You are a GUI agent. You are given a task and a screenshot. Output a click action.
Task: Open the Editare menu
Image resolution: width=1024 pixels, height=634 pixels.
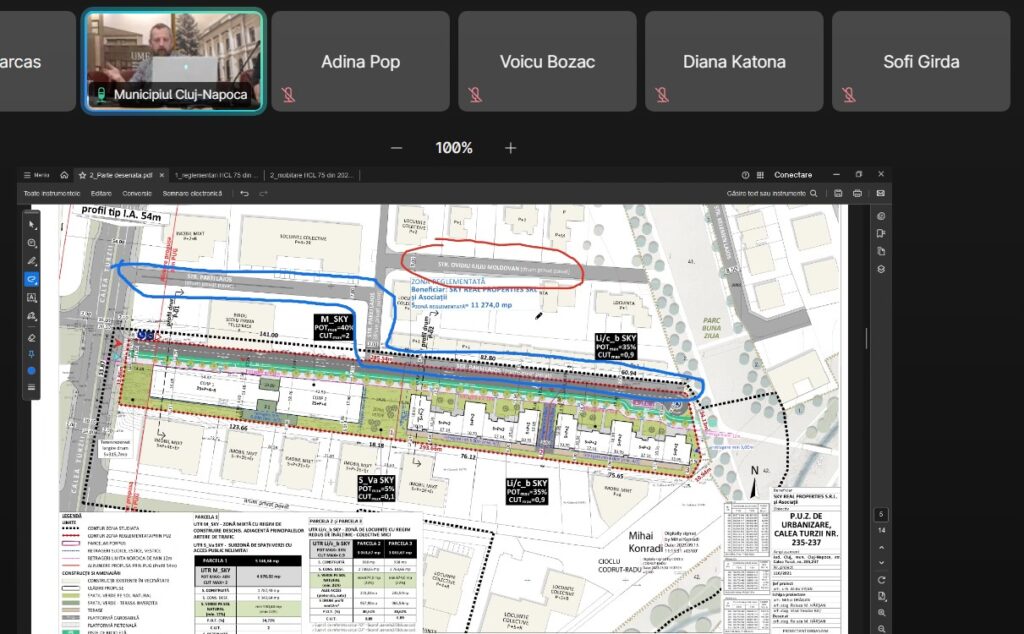101,192
